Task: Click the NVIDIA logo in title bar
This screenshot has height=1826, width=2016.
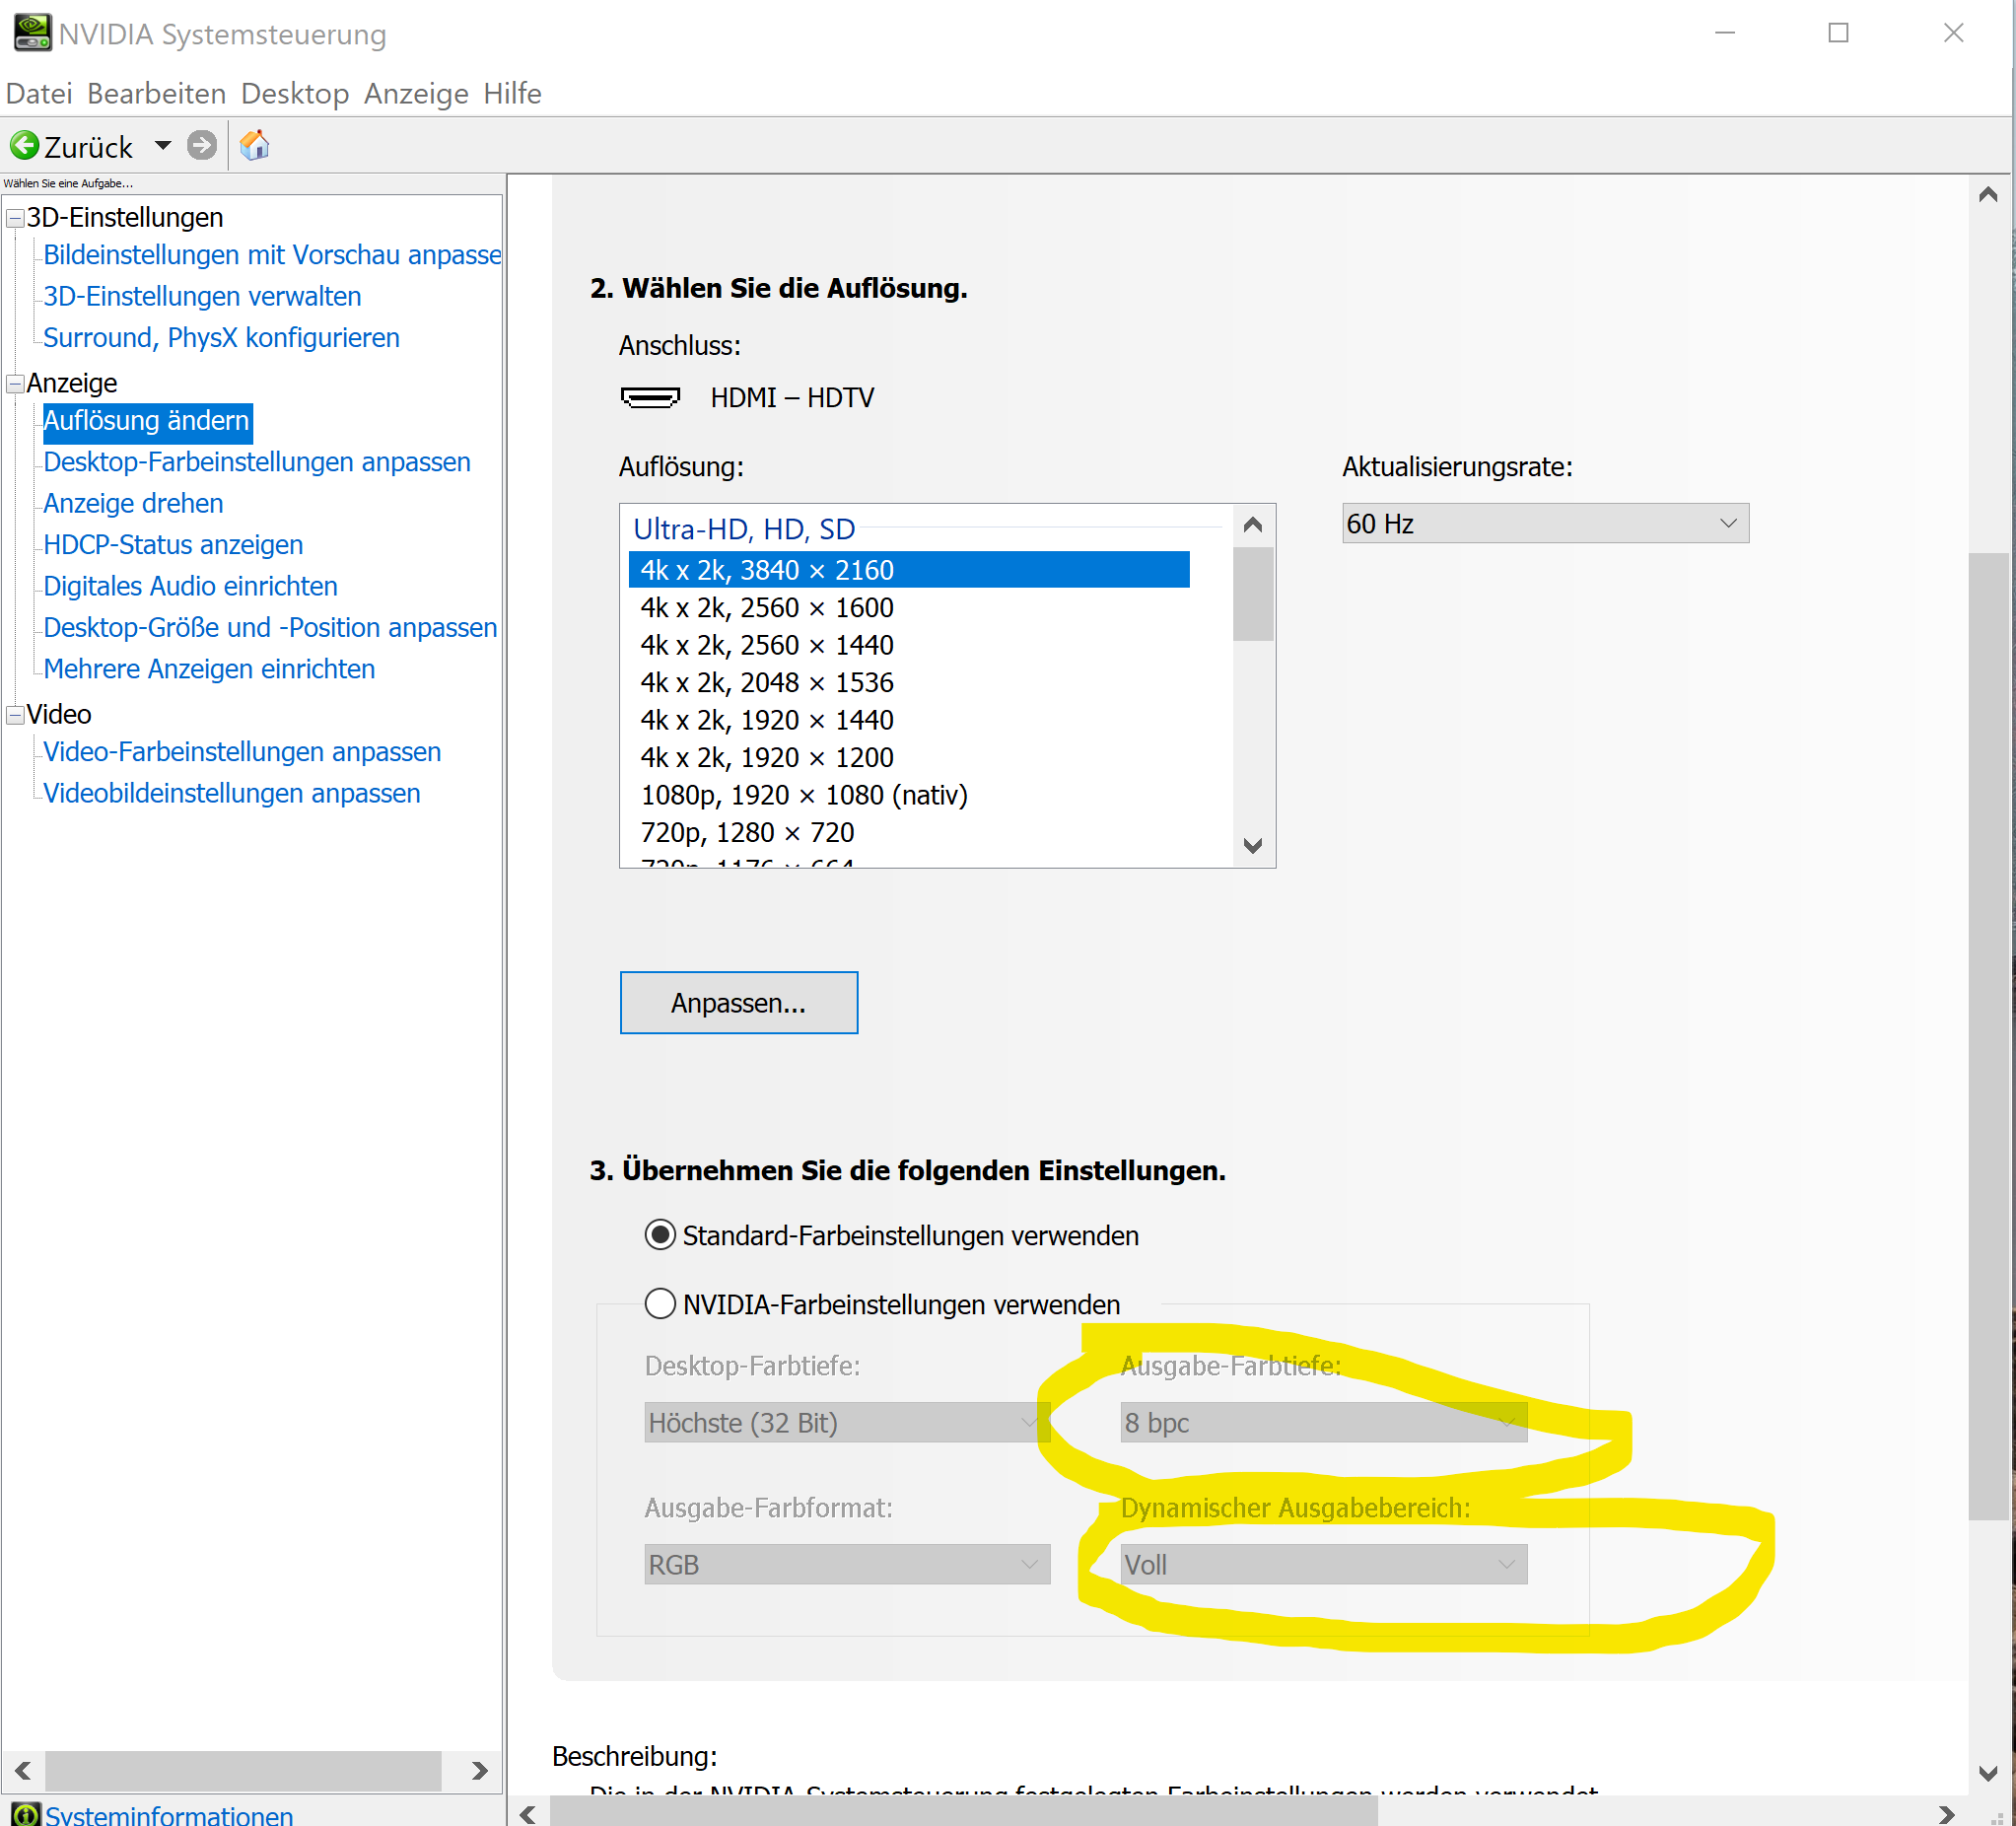Action: coord(32,32)
